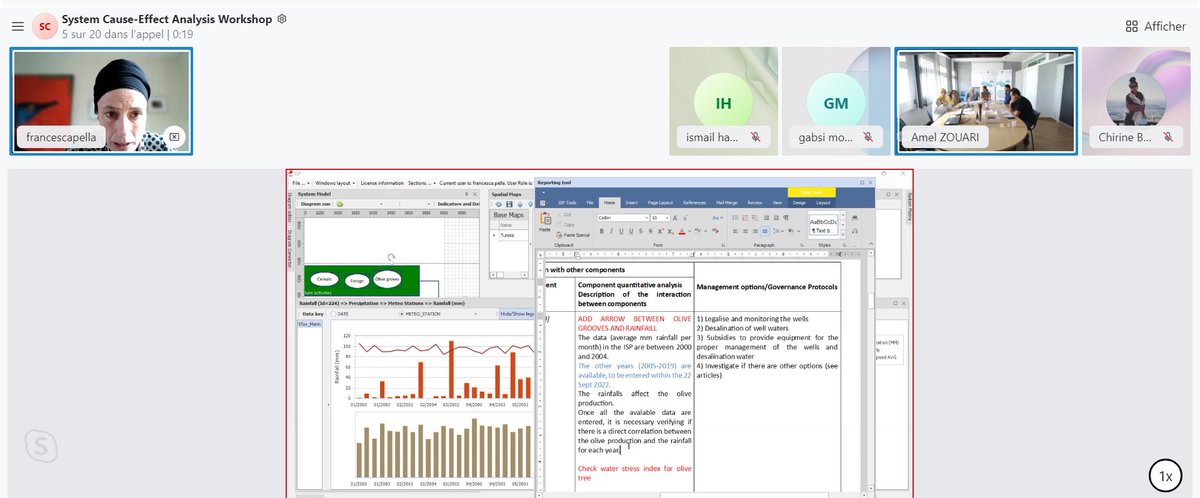Select francescapella's video thumbnail

click(x=101, y=101)
